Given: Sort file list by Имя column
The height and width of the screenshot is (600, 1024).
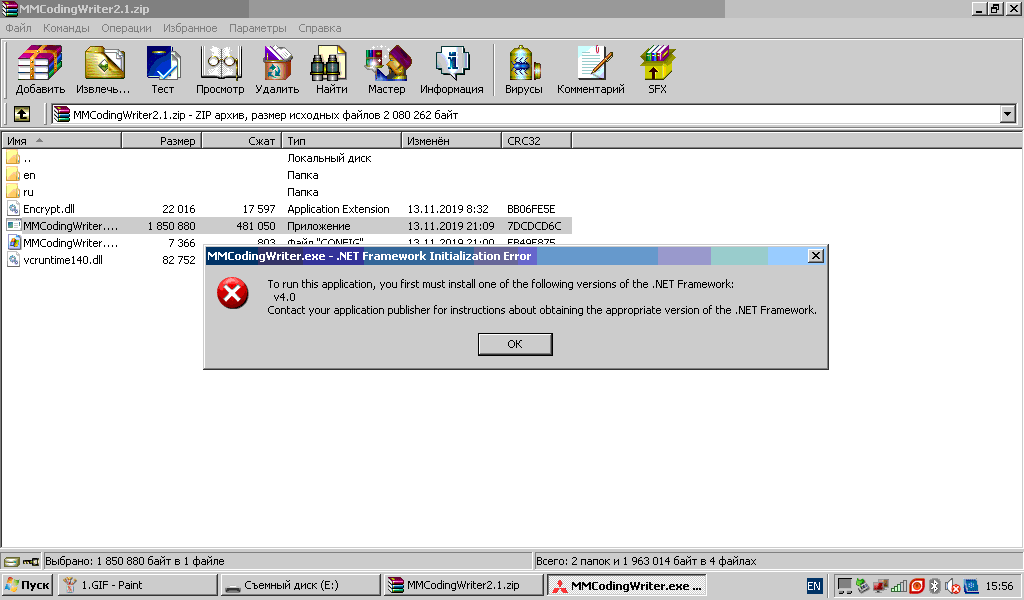Looking at the screenshot, I should coord(61,140).
